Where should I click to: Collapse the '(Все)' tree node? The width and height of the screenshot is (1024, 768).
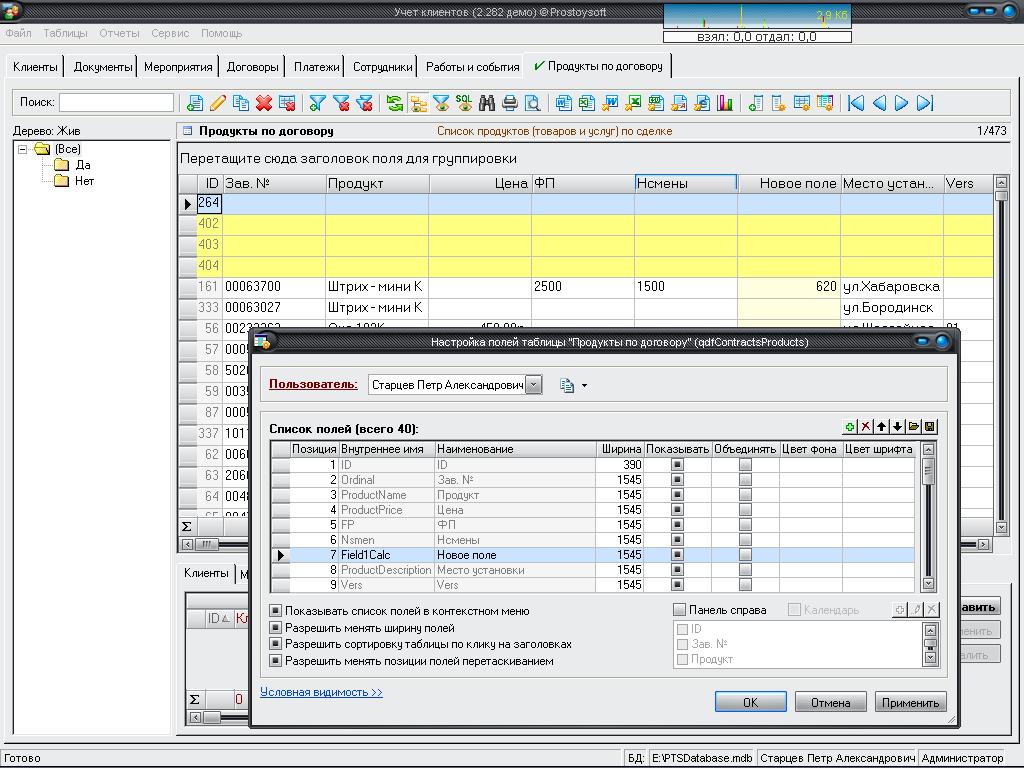[x=23, y=149]
